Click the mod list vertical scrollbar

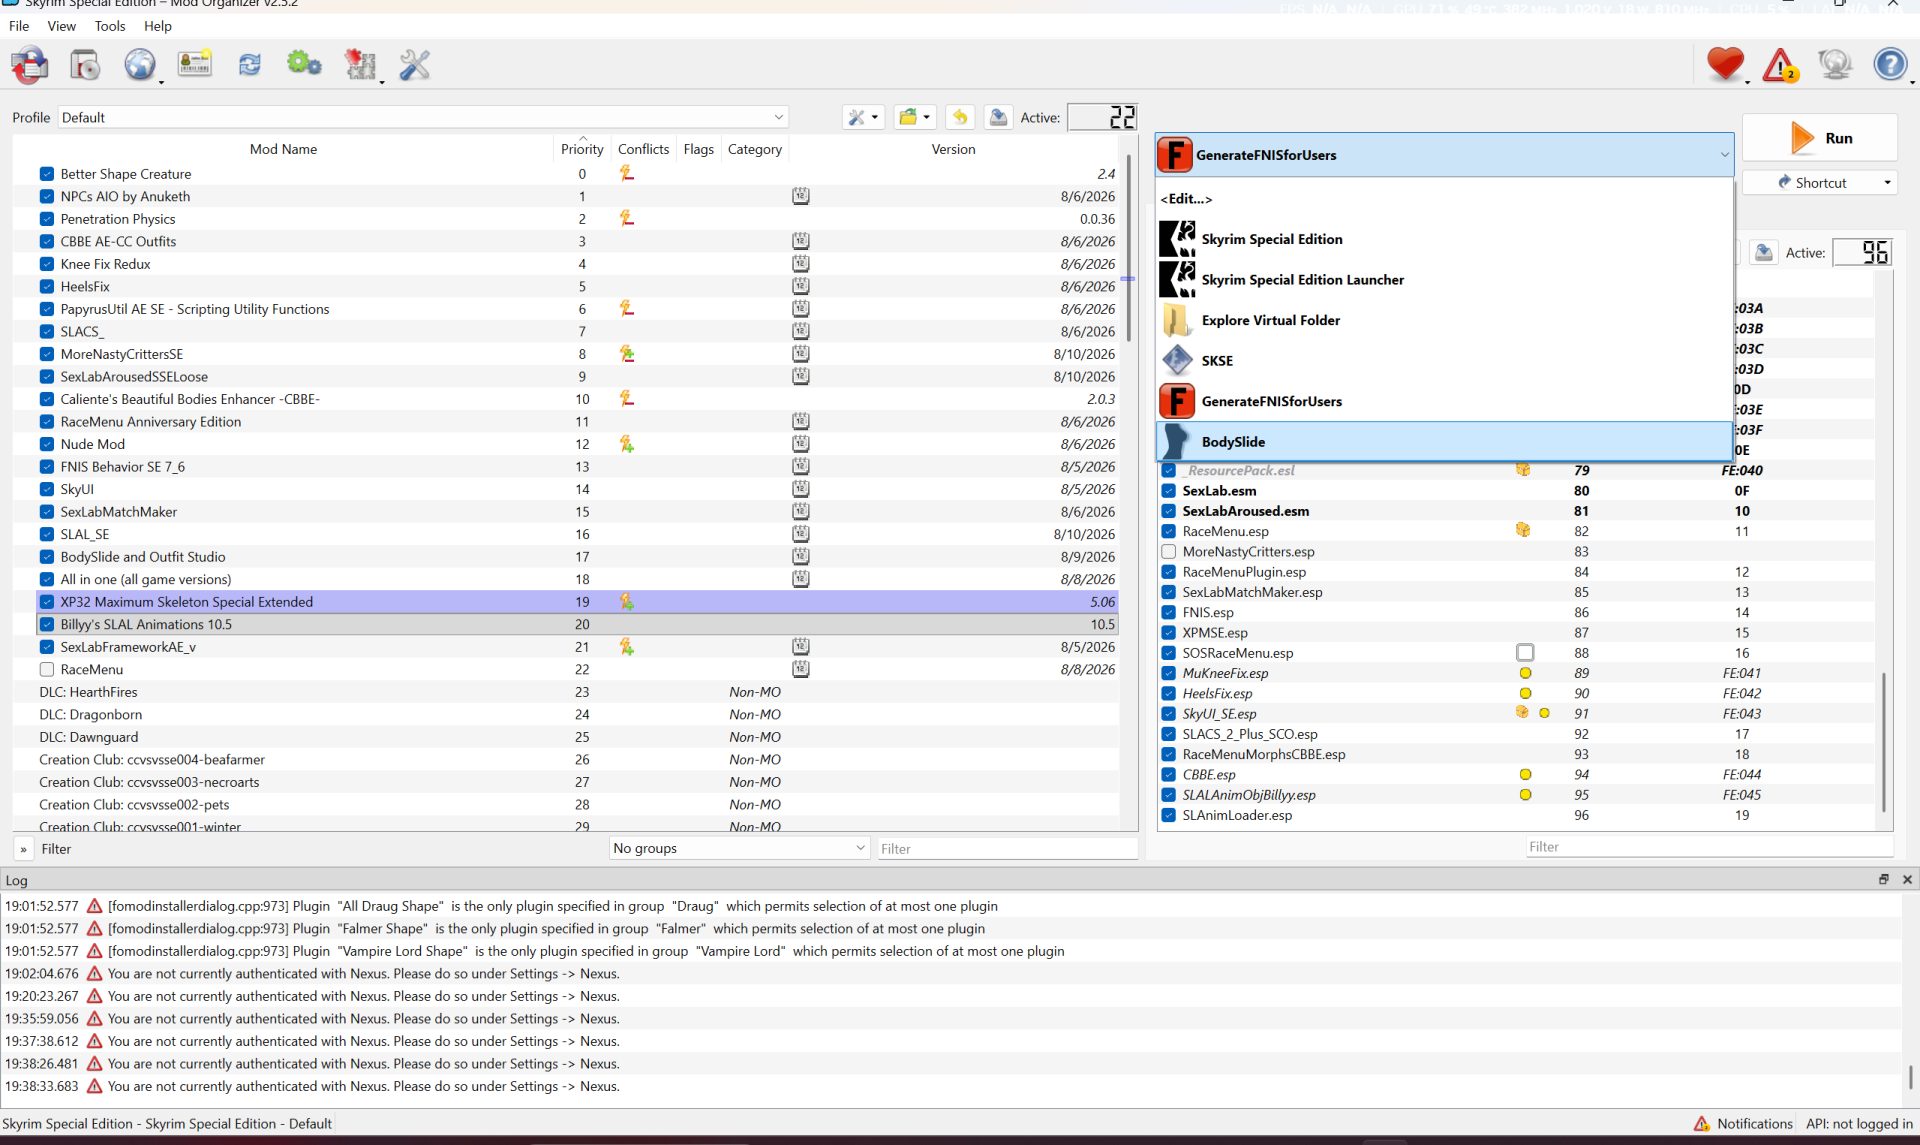[1129, 250]
